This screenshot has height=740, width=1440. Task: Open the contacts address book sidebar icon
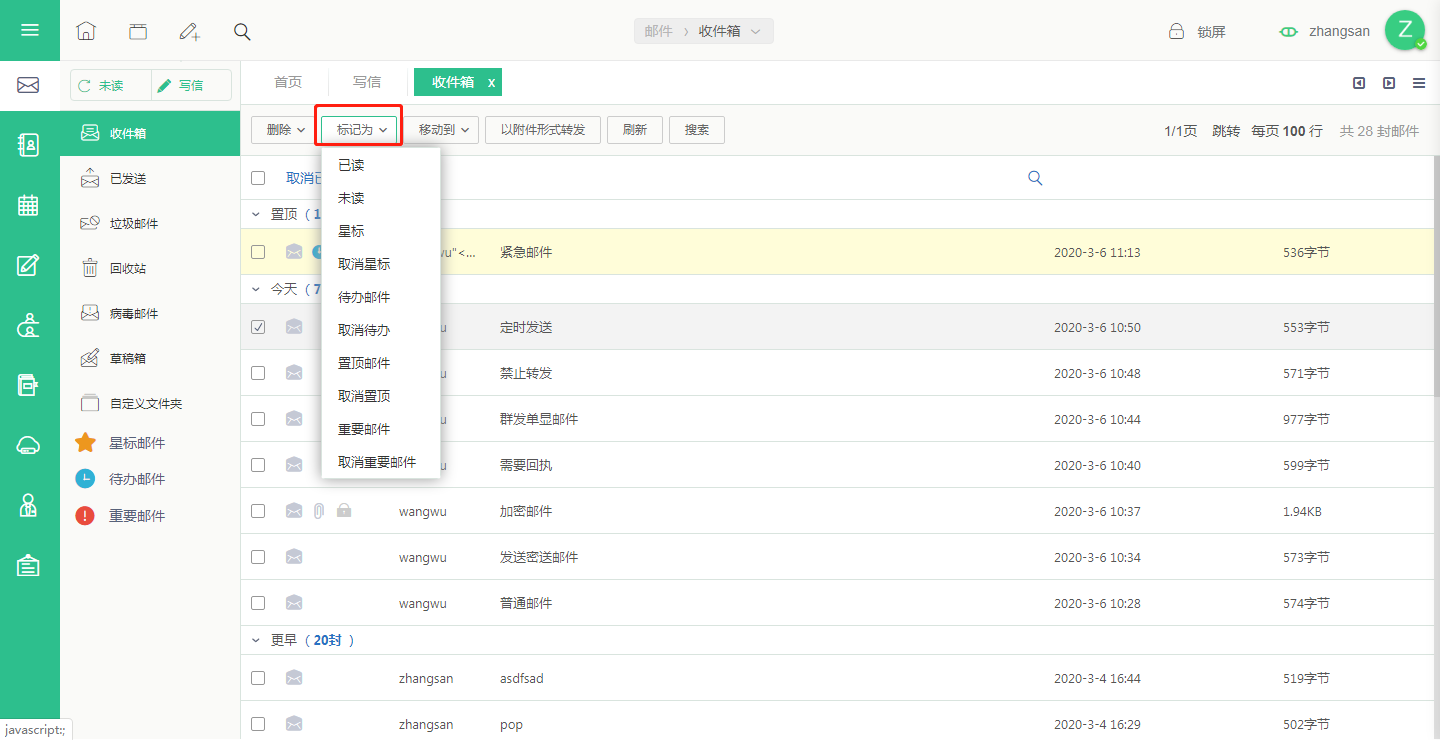28,145
